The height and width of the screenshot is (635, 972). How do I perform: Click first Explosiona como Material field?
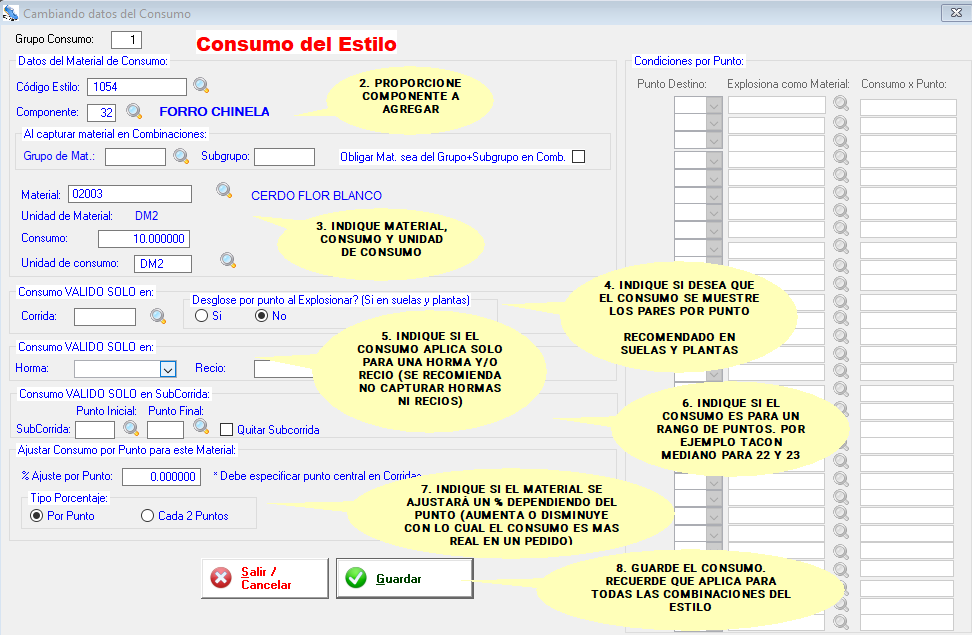click(777, 105)
